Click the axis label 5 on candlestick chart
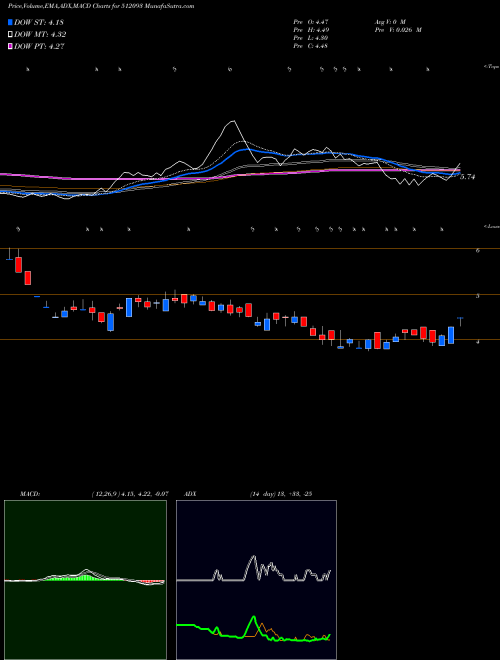500x660 pixels. pyautogui.click(x=478, y=296)
